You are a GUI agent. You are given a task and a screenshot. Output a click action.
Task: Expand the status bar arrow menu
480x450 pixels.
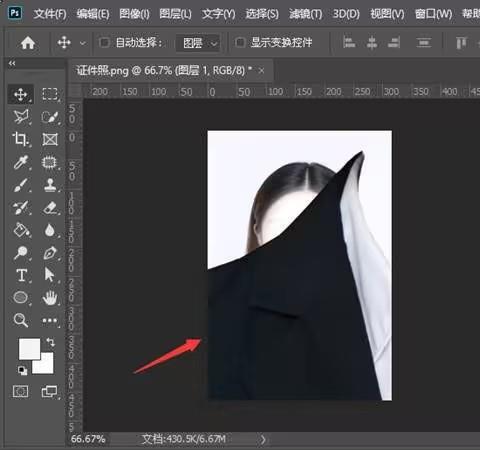(263, 439)
